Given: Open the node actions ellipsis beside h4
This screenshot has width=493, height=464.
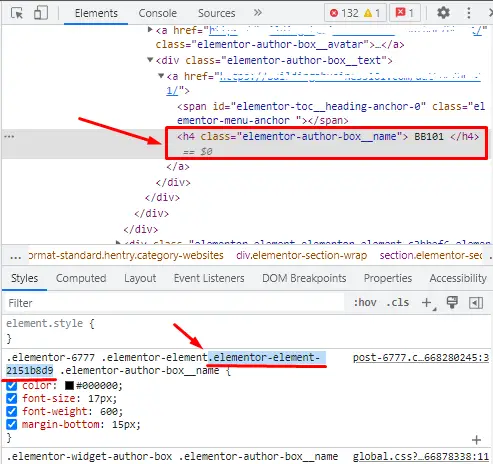Looking at the screenshot, I should (9, 136).
